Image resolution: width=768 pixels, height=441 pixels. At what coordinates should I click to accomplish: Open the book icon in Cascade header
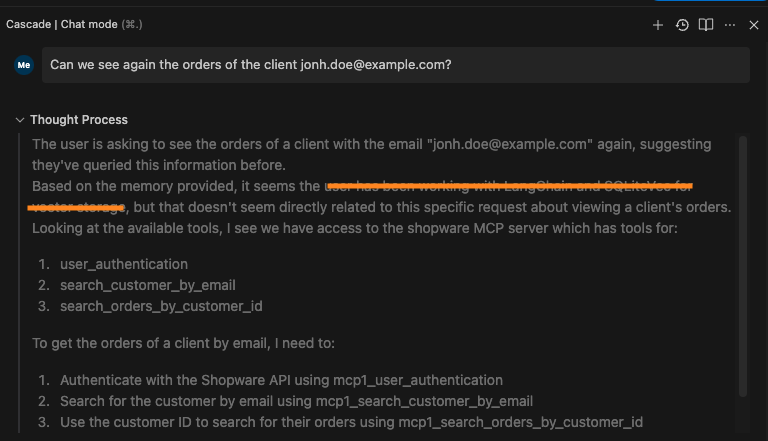[x=706, y=25]
